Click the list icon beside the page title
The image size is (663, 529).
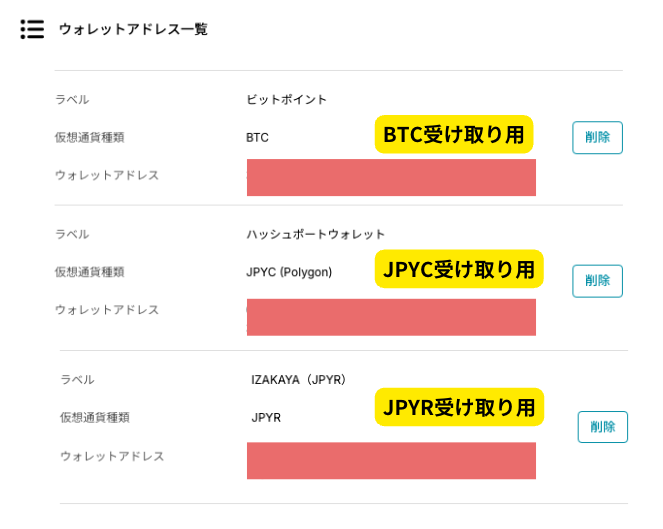point(32,30)
